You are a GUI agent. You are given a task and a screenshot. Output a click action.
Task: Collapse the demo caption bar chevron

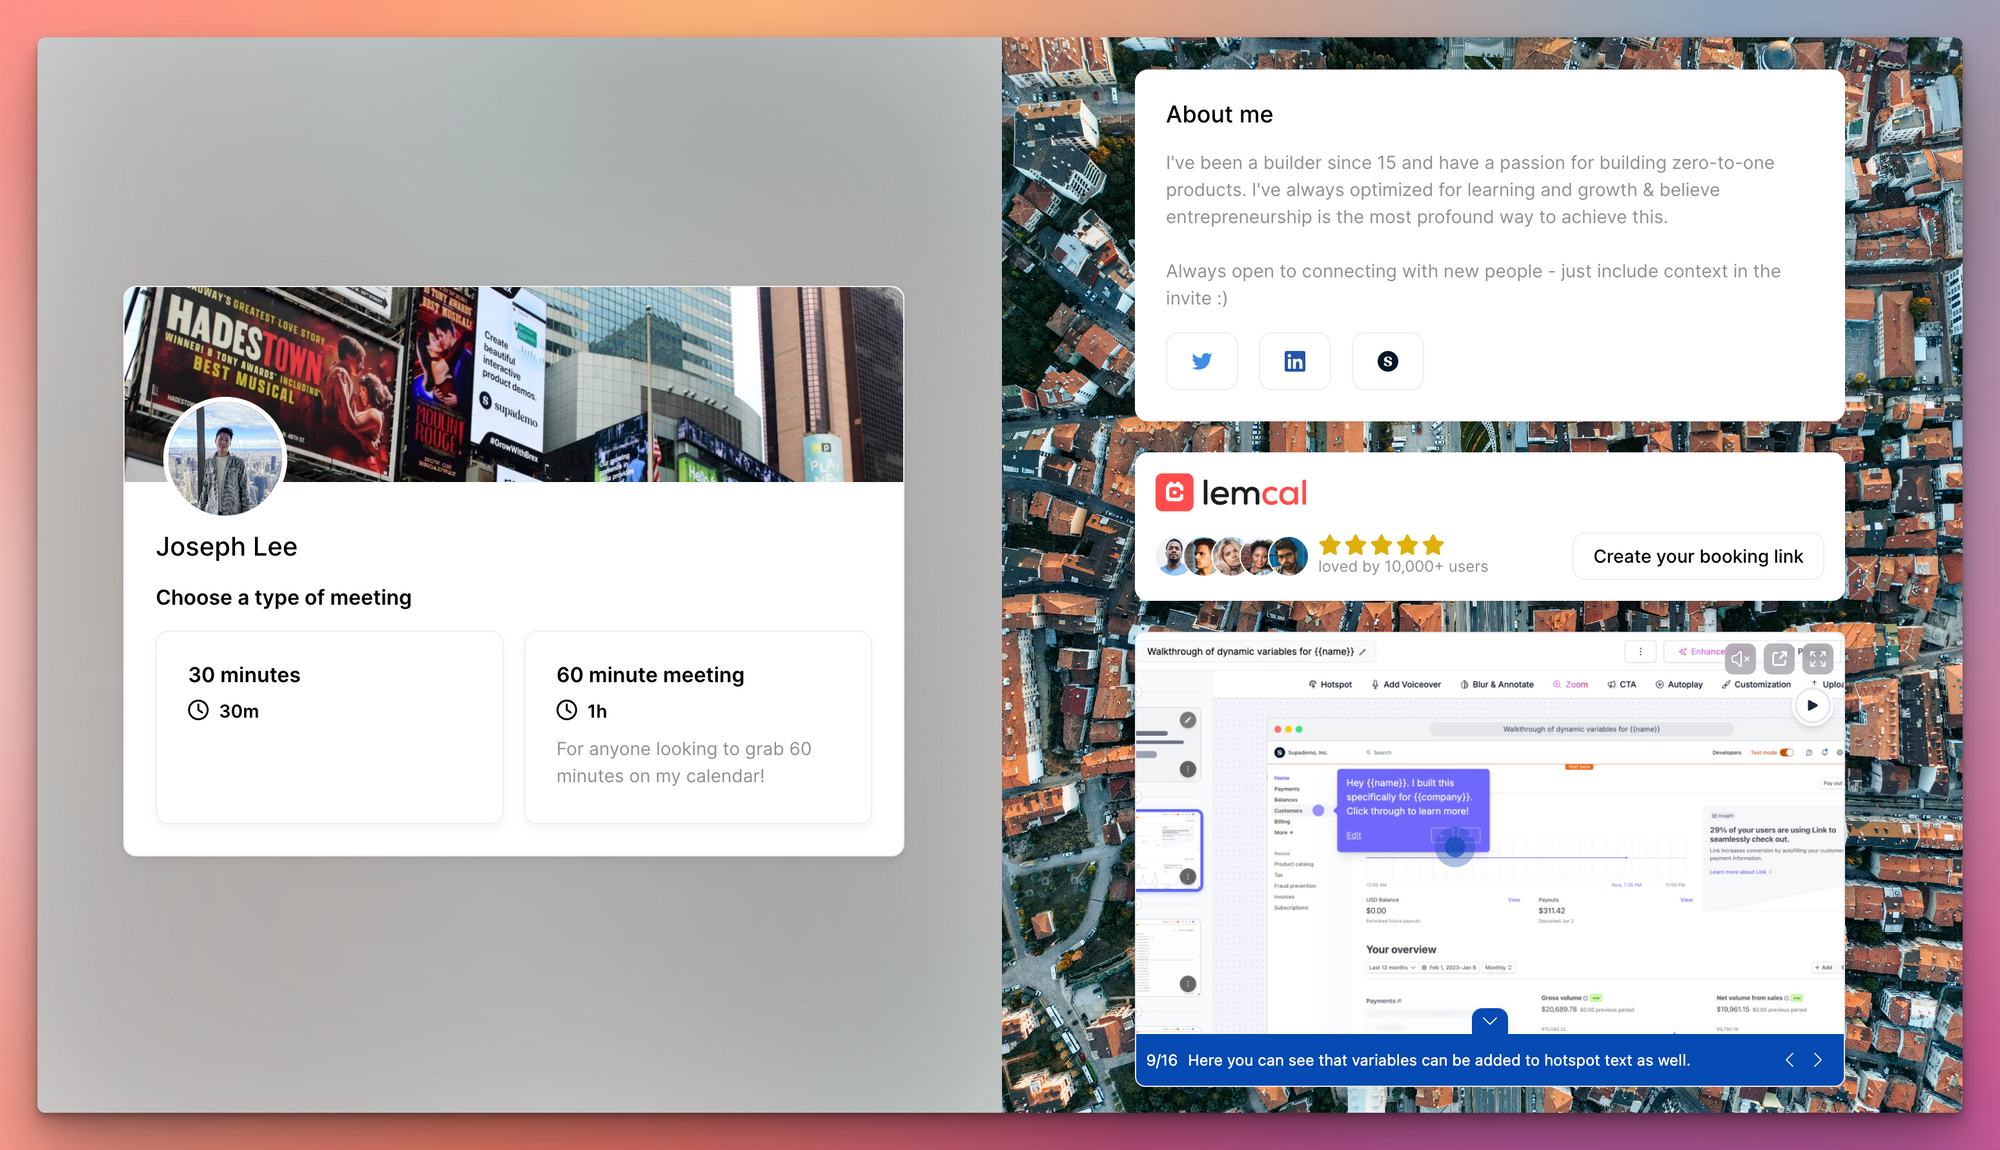[1490, 1021]
